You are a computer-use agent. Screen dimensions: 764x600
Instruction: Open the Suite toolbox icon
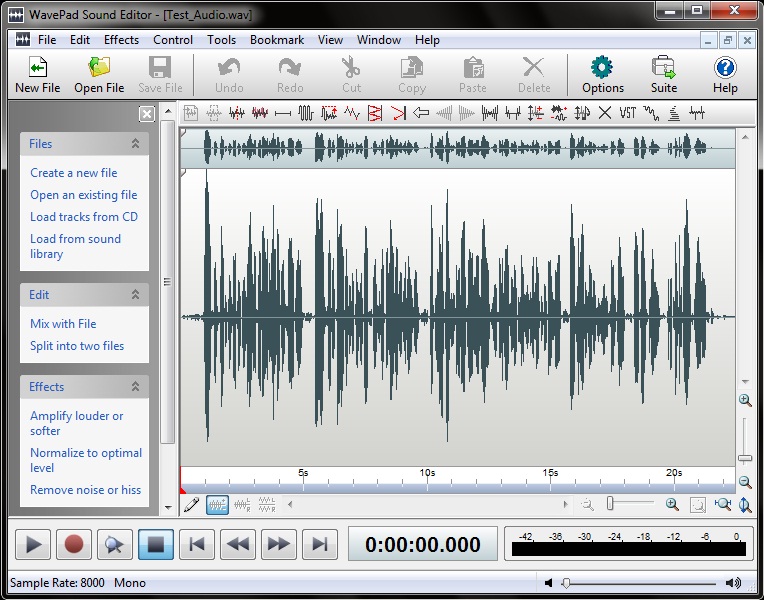tap(664, 67)
